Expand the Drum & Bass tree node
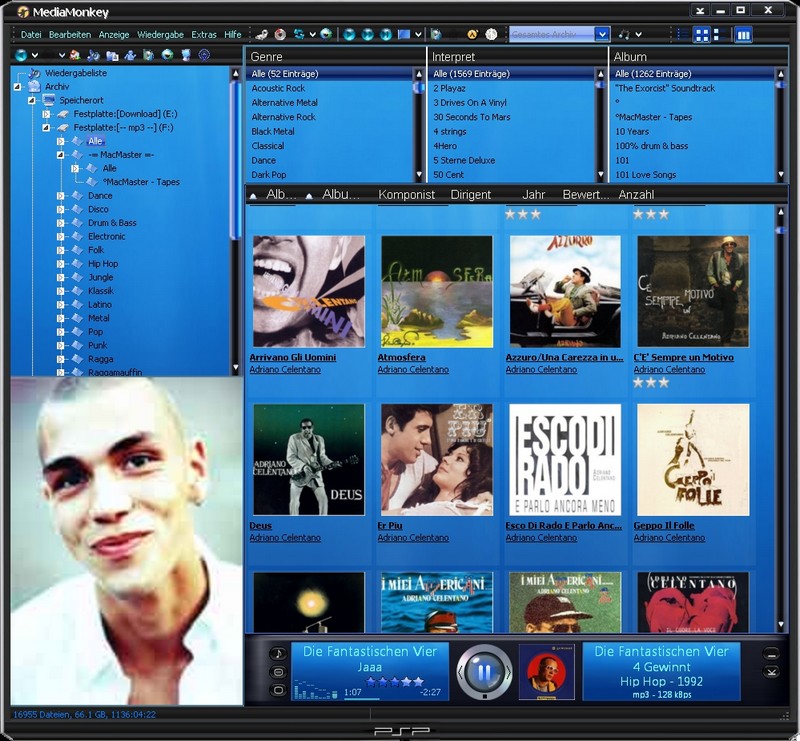This screenshot has height=741, width=800. pos(61,223)
